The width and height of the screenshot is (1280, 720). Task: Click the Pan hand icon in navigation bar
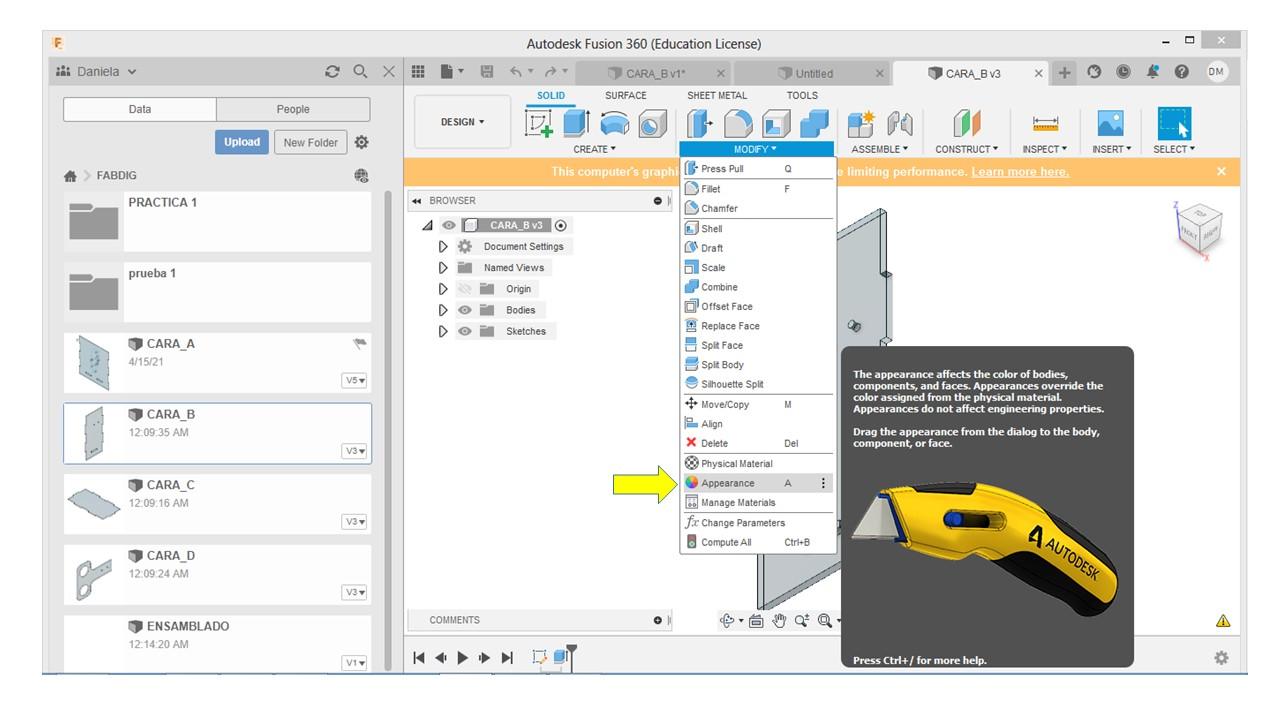point(779,621)
